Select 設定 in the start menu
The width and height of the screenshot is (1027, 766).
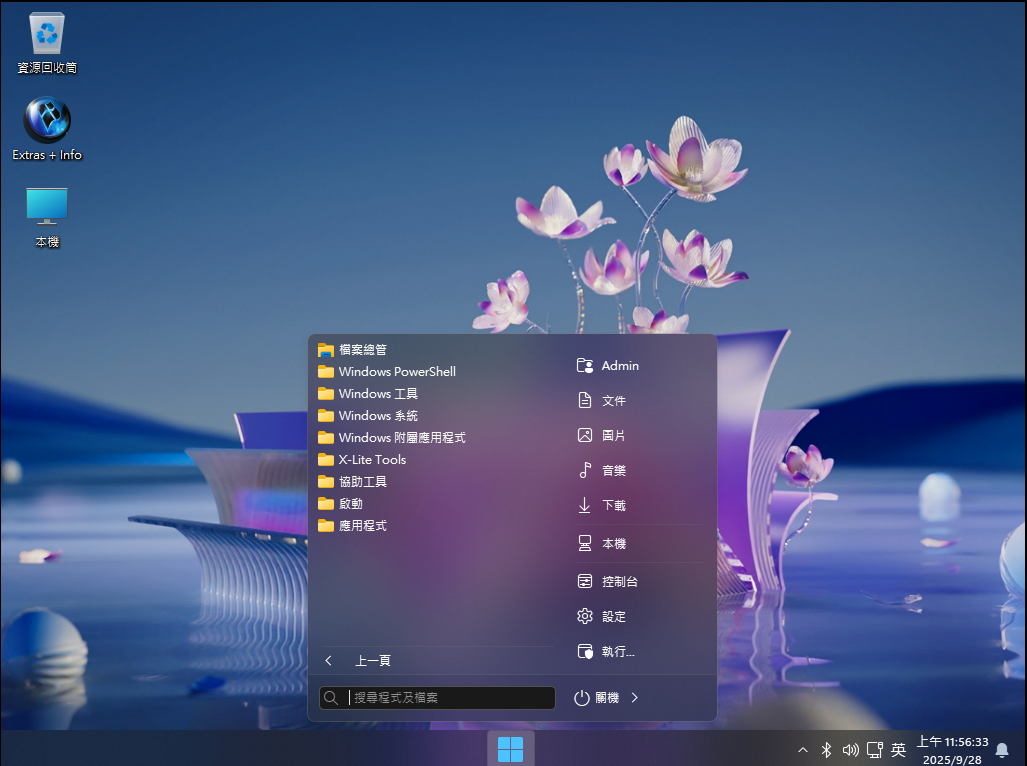point(613,617)
